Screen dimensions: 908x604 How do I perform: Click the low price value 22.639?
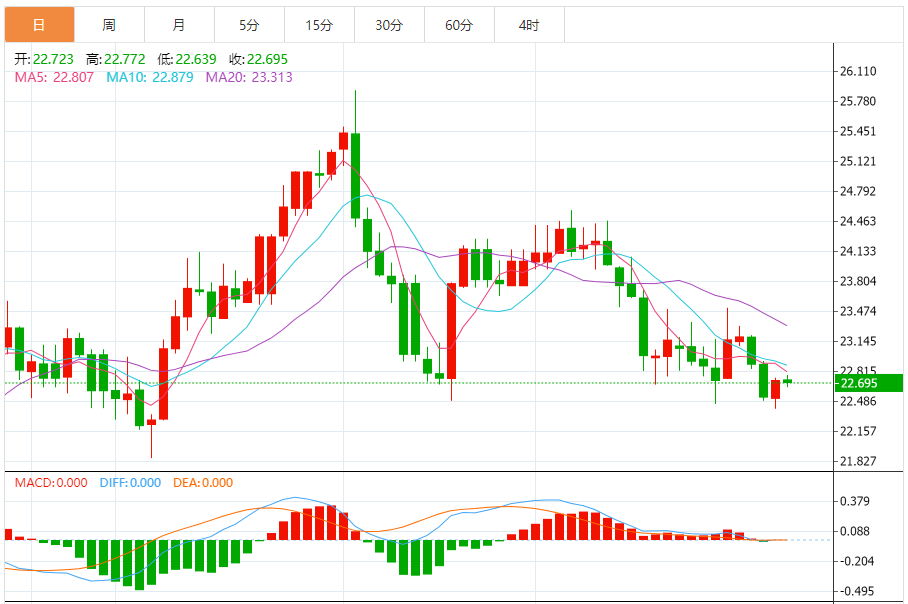point(196,59)
